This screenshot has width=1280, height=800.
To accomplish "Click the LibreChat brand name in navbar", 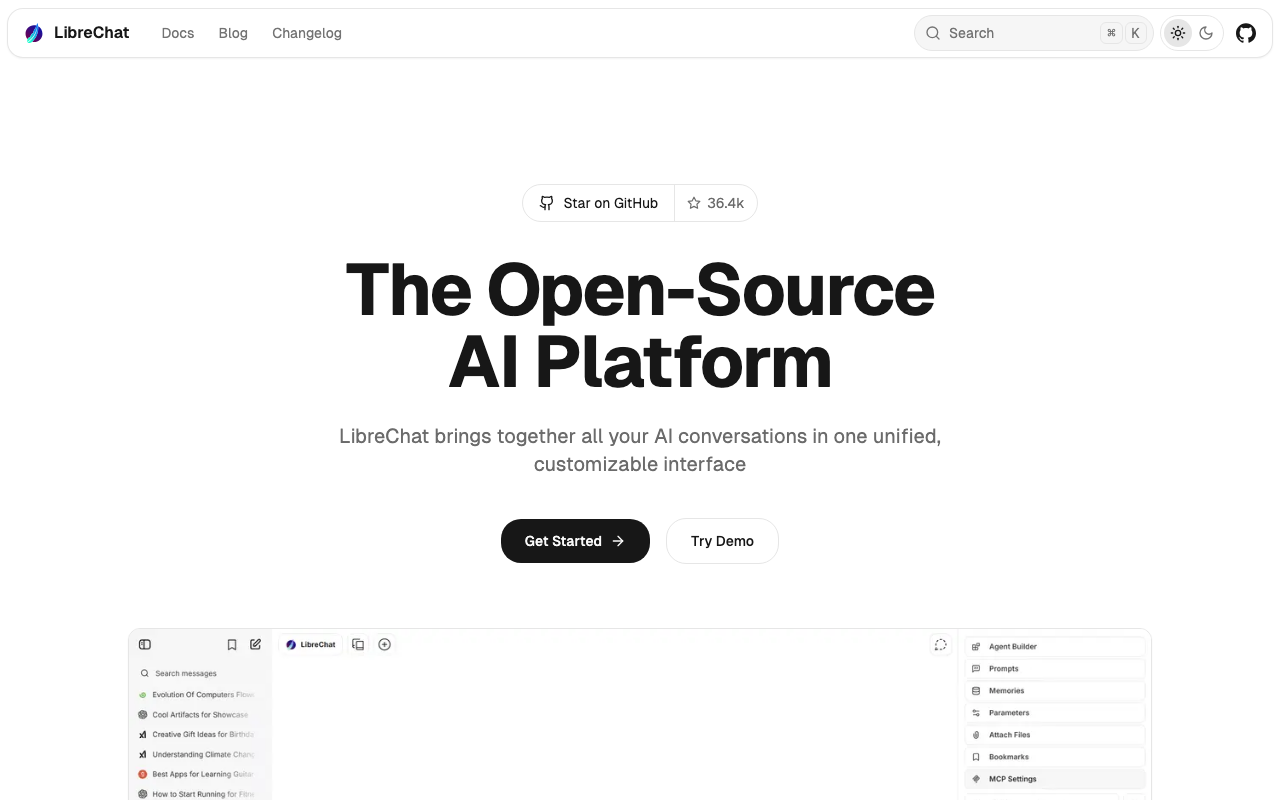I will click(x=92, y=33).
